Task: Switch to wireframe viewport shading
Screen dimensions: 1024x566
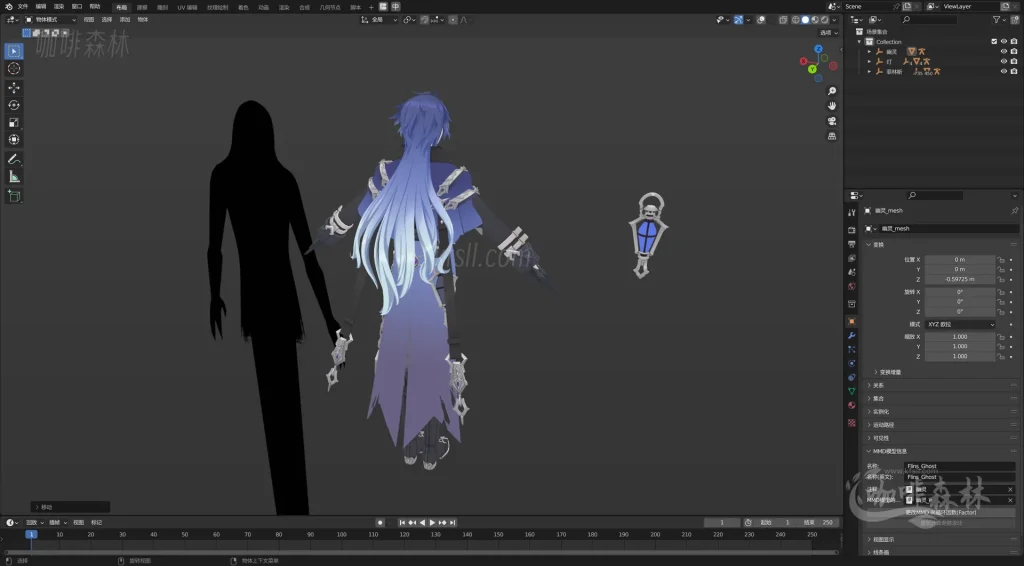Action: tap(795, 20)
